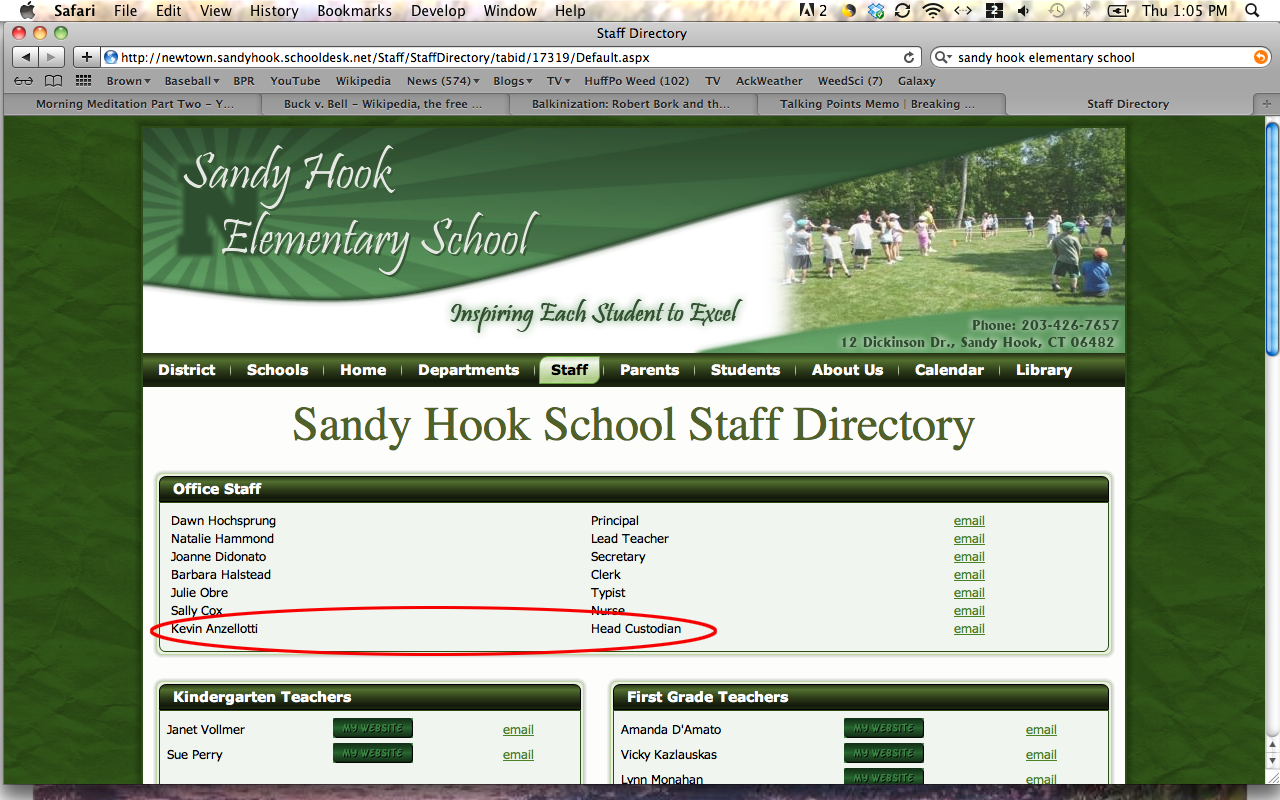Open AckWeather bookmark
Viewport: 1280px width, 800px height.
click(x=769, y=81)
